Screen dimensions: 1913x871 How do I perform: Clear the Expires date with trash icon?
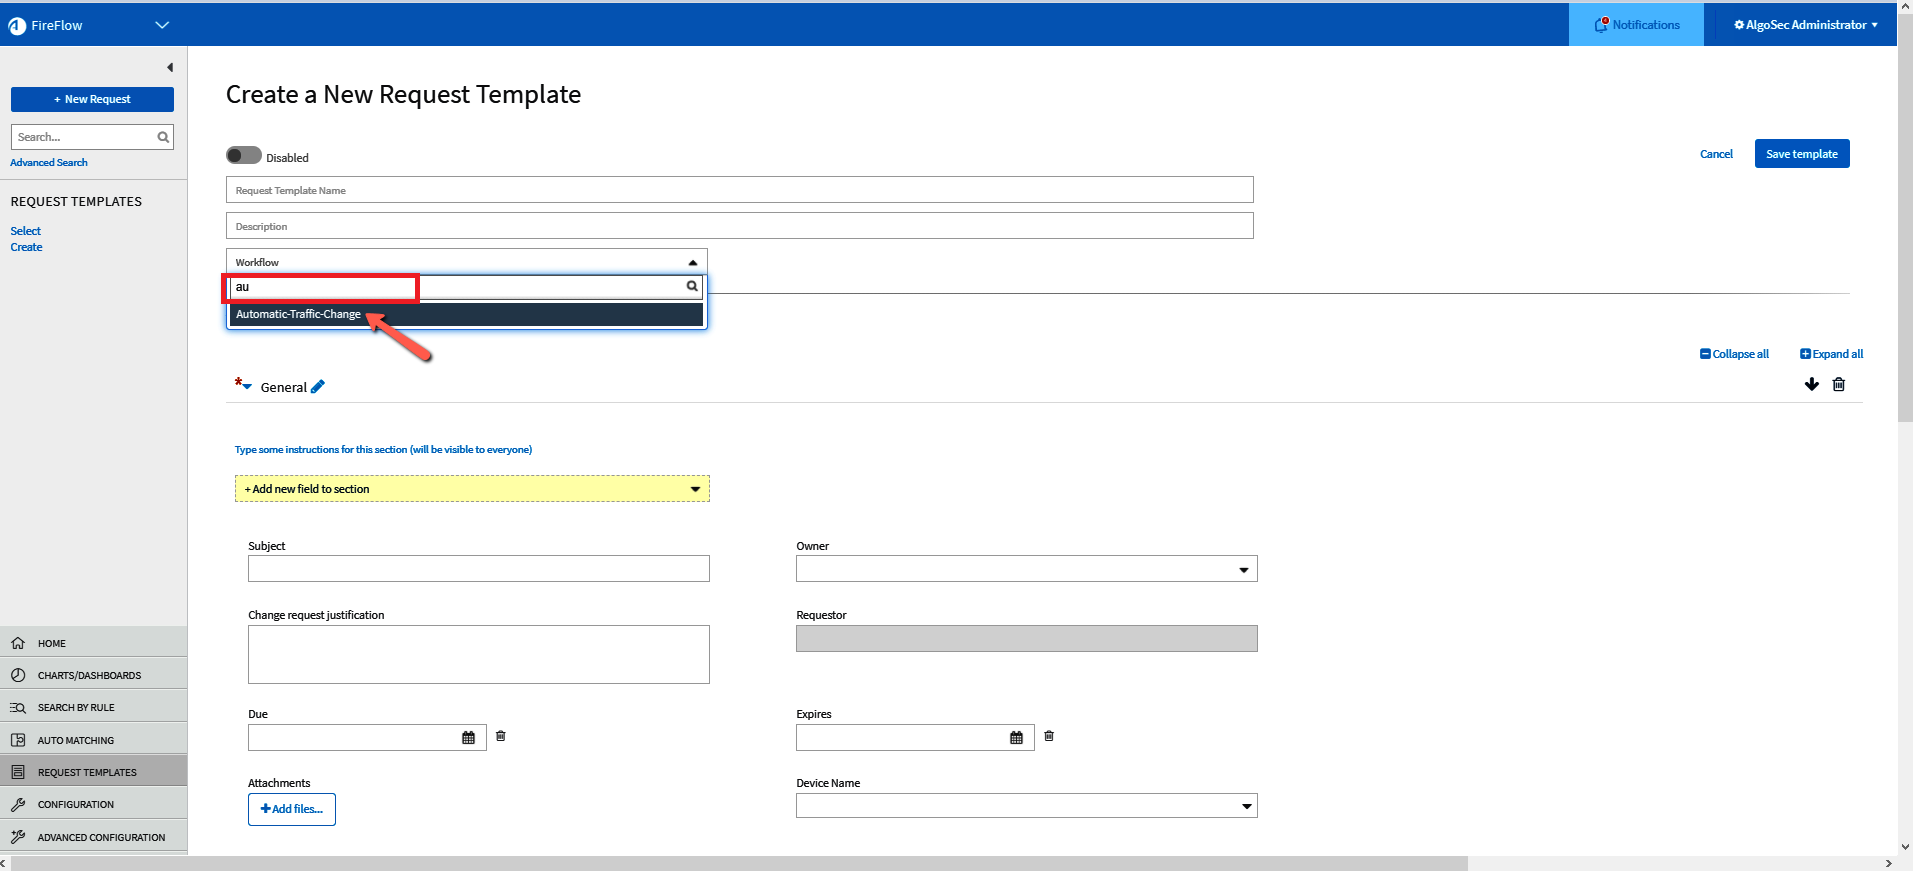pos(1049,736)
